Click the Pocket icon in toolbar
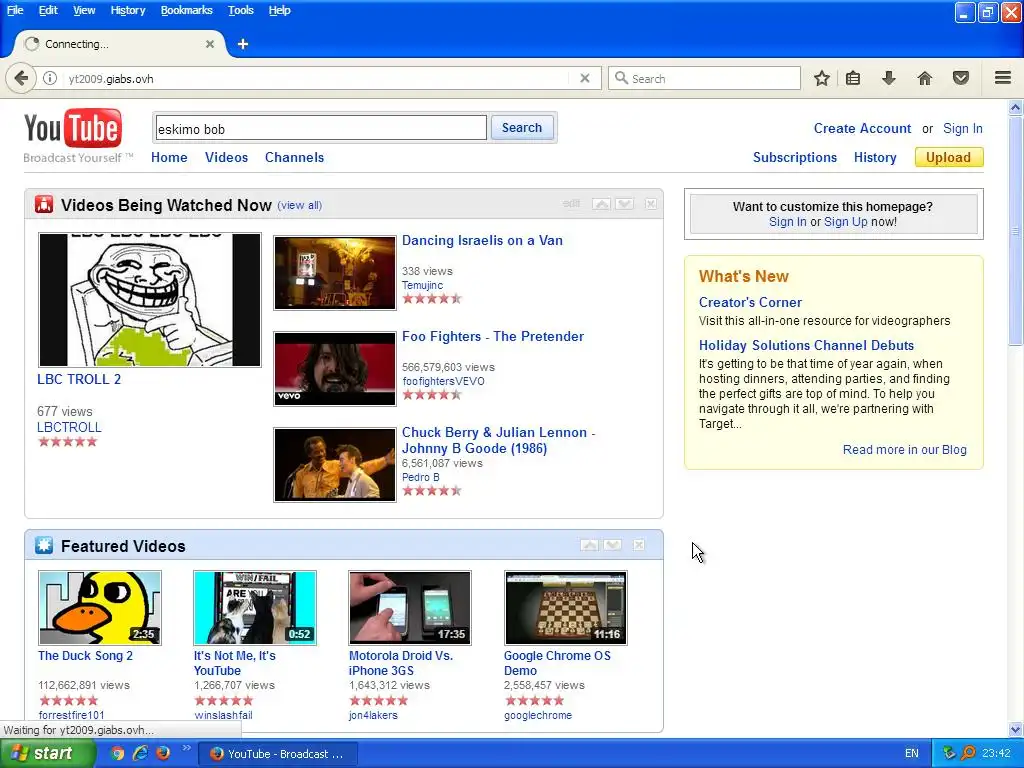1024x768 pixels. (x=961, y=78)
